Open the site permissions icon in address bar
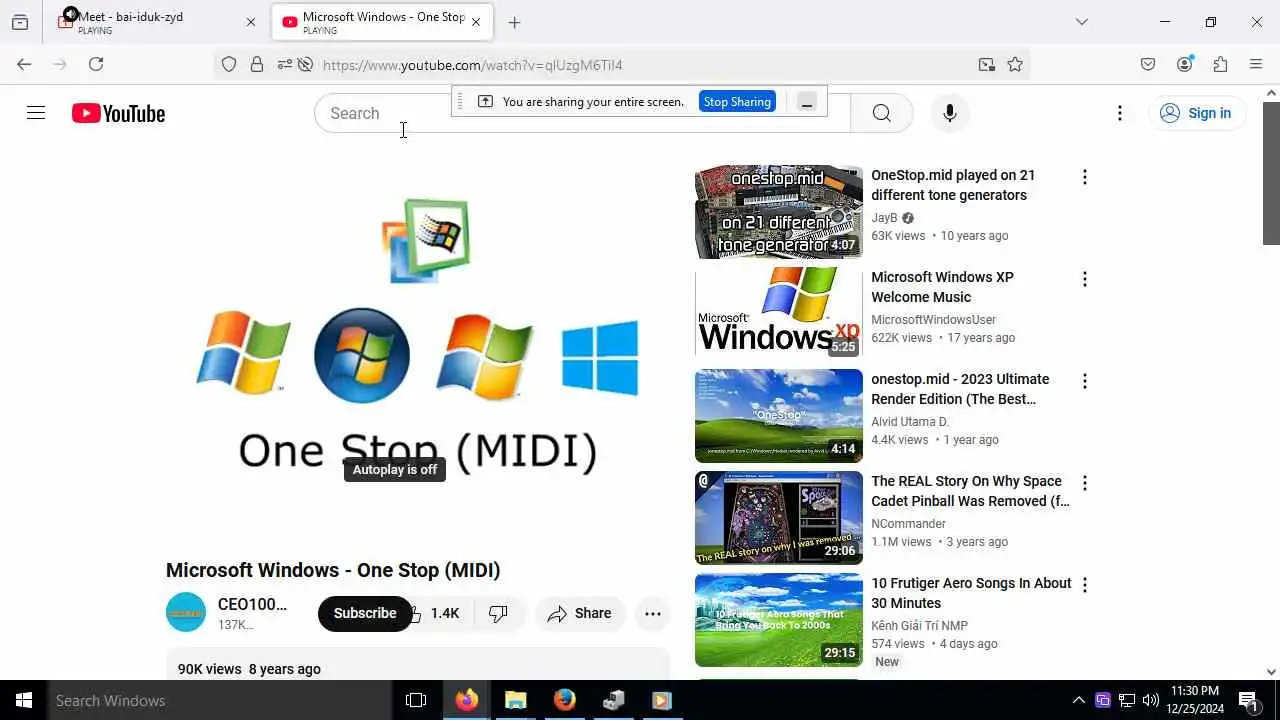 [284, 65]
